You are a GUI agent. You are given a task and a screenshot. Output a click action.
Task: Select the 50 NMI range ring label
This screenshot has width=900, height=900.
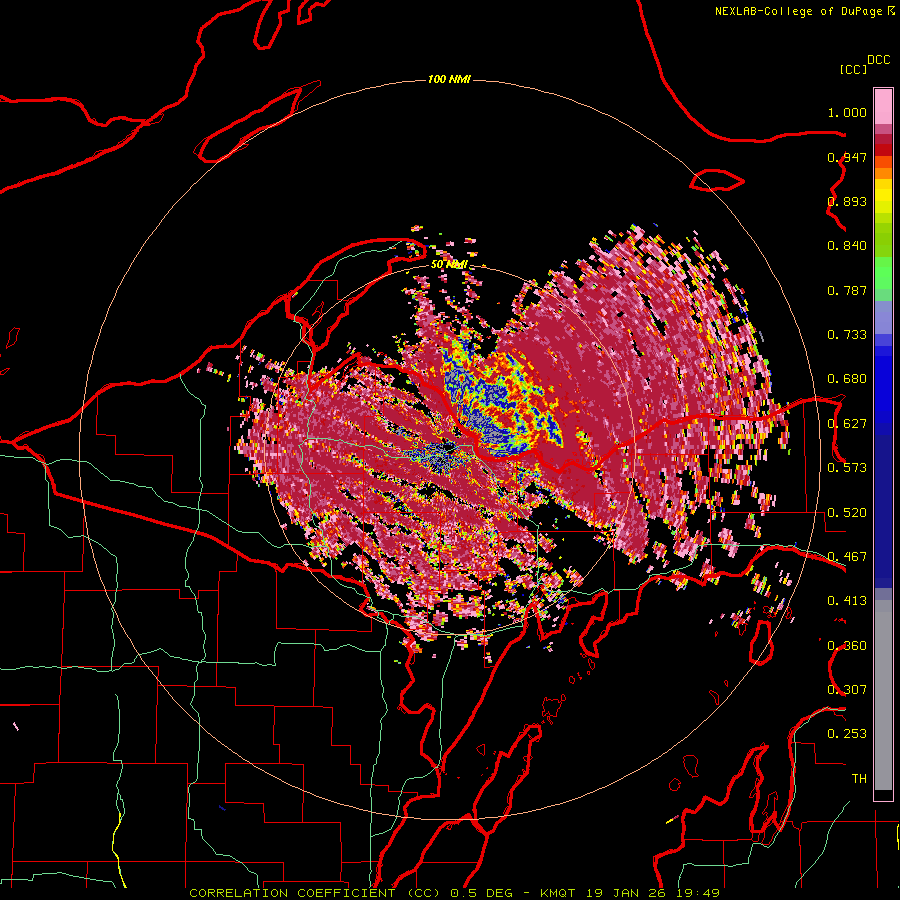(449, 265)
